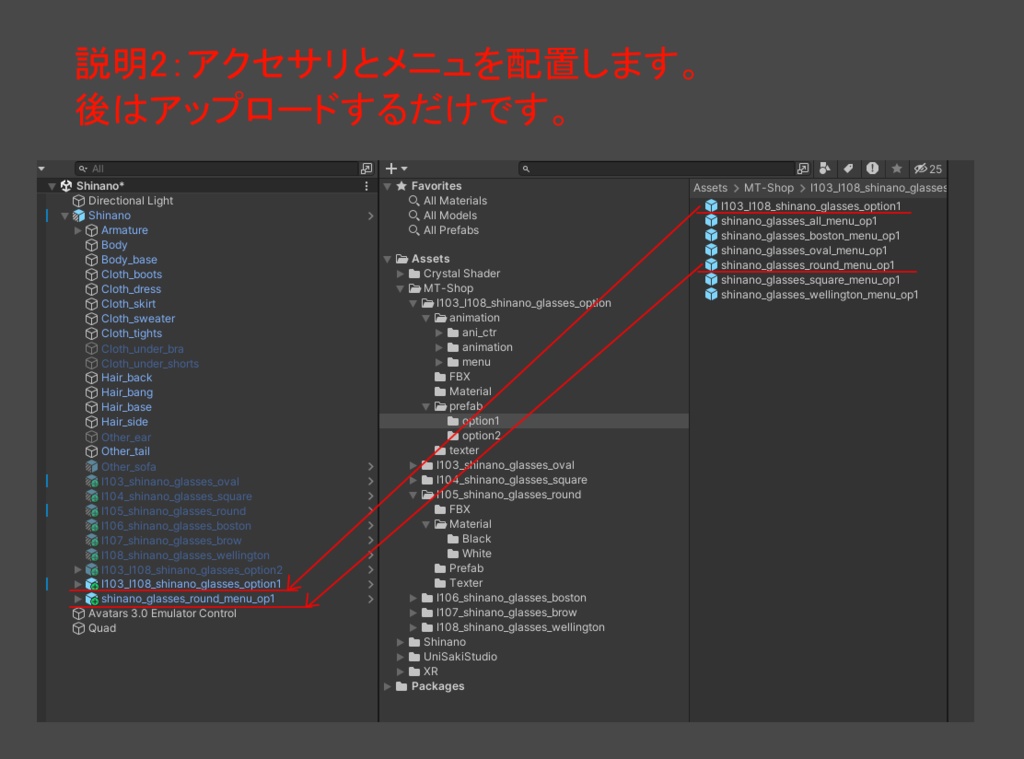Image resolution: width=1024 pixels, height=759 pixels.
Task: Select the XR folder
Action: tap(423, 671)
